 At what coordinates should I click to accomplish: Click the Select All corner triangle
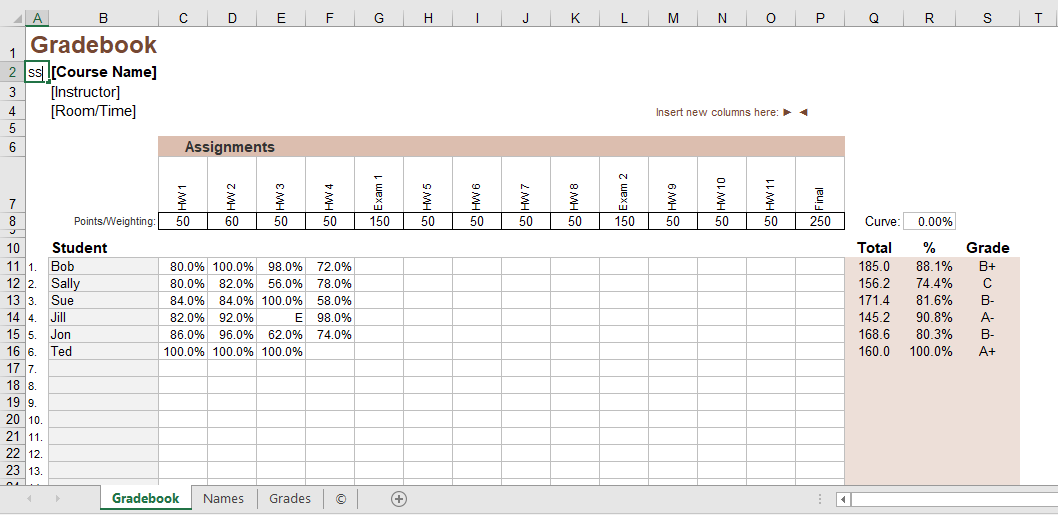tap(11, 18)
